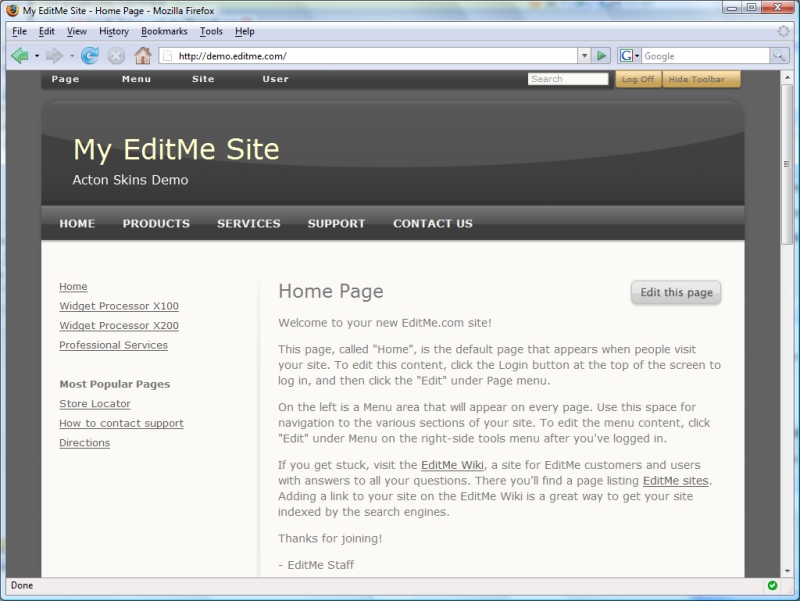Open the File menu

(19, 31)
